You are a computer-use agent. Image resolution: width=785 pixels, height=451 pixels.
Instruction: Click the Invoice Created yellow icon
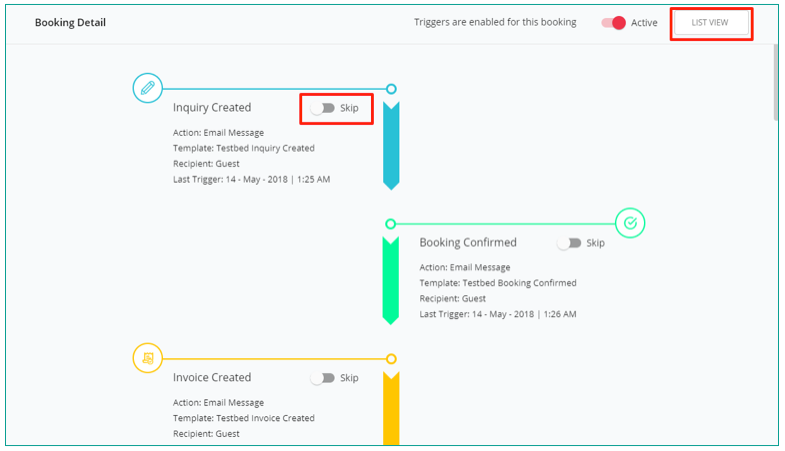coord(148,358)
